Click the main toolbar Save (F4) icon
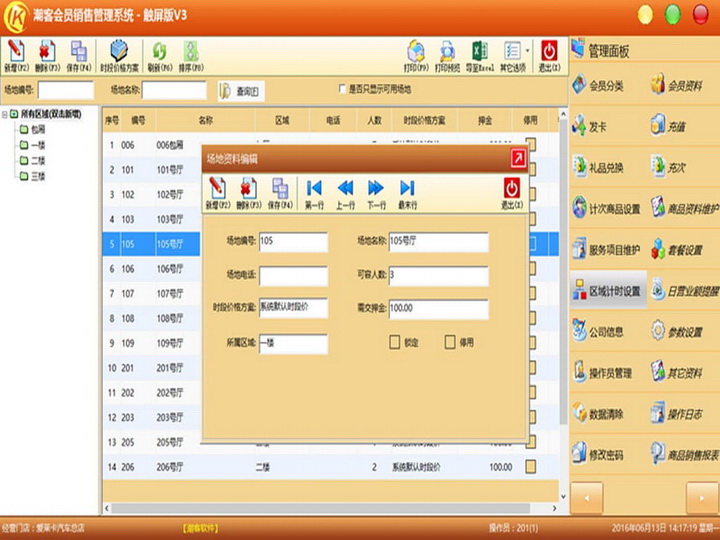 pyautogui.click(x=79, y=56)
